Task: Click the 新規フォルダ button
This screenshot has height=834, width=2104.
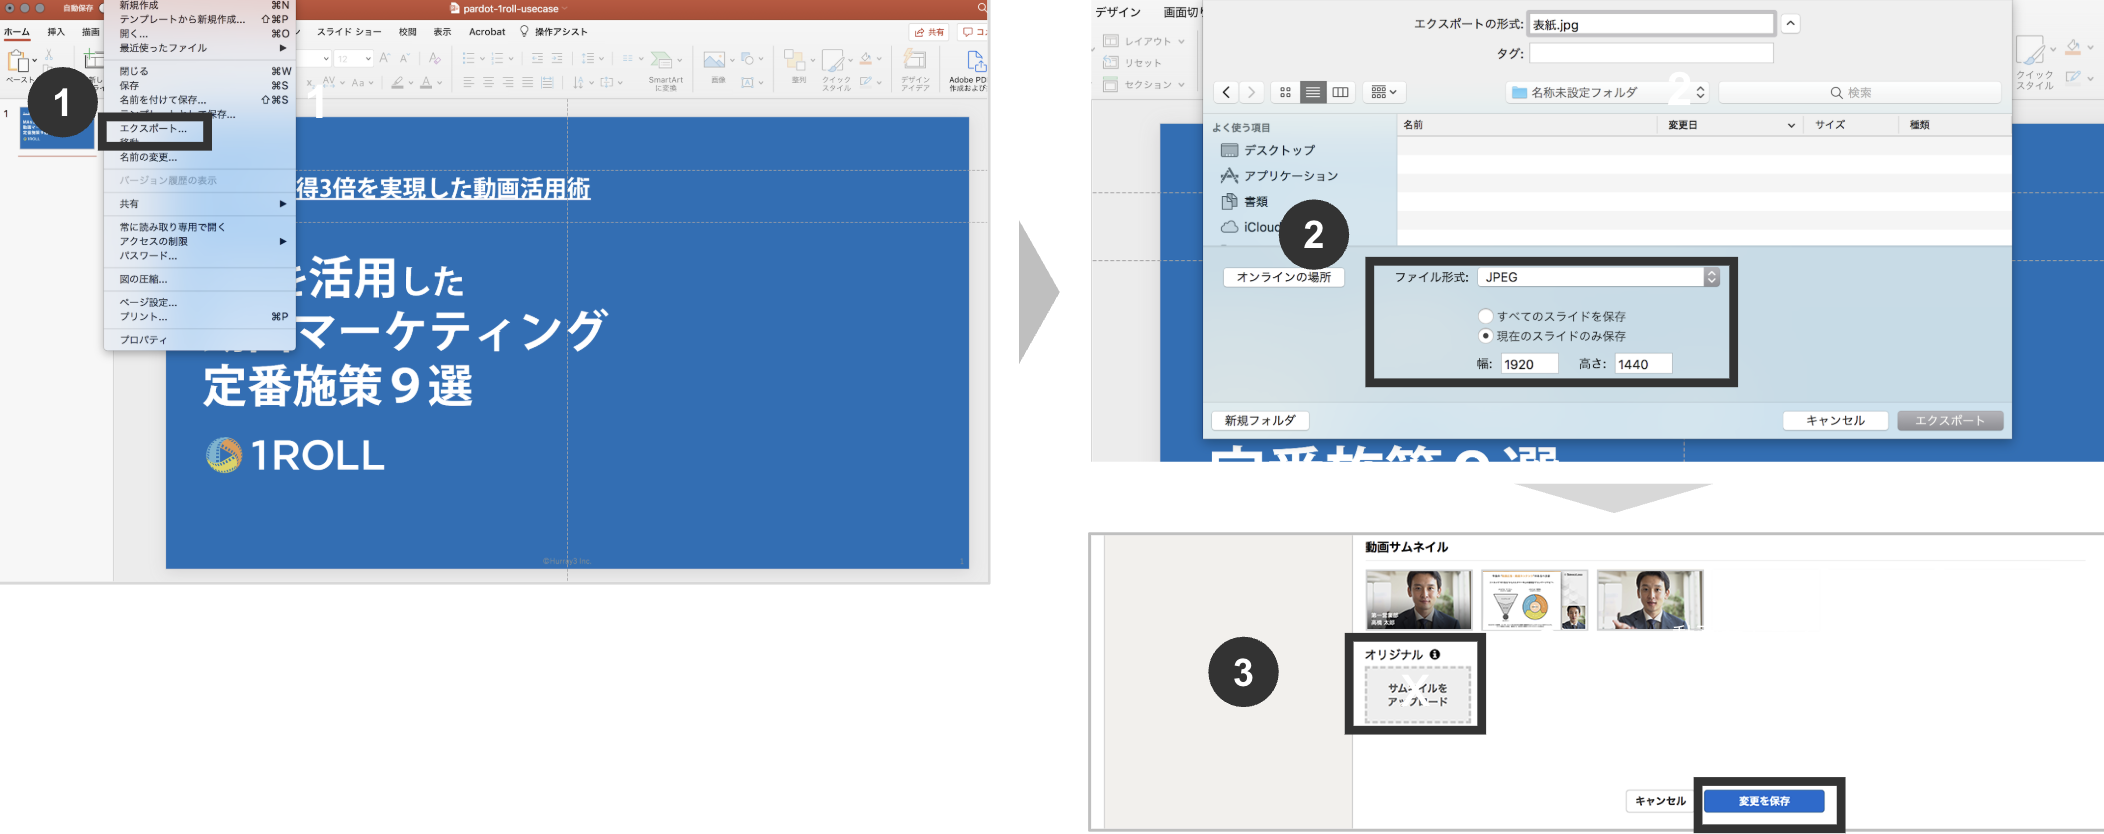Action: (x=1259, y=421)
